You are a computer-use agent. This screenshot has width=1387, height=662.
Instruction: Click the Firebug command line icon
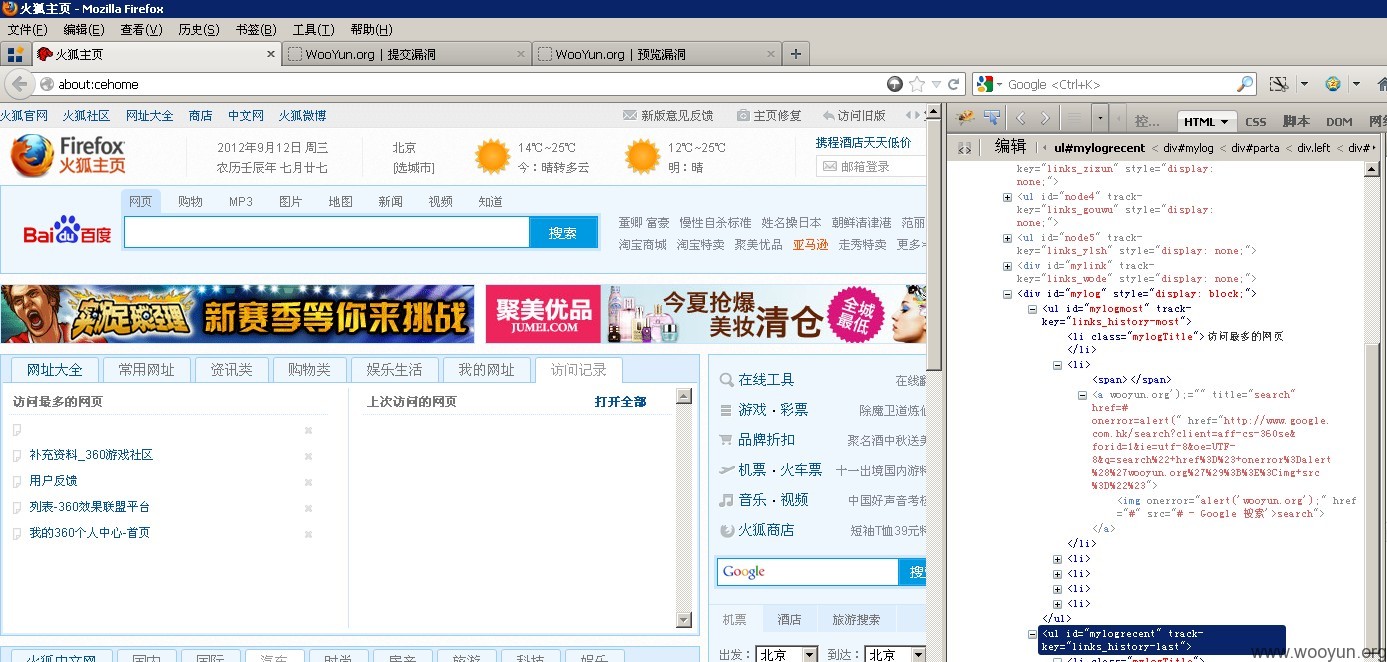[x=1073, y=119]
